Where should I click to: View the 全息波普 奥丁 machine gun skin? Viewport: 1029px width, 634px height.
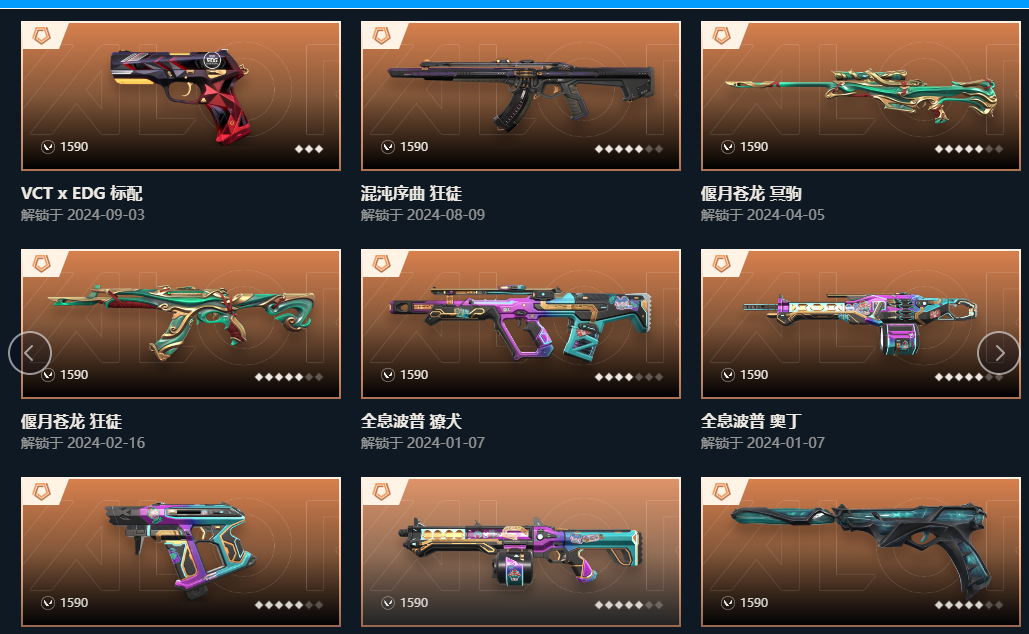(860, 324)
